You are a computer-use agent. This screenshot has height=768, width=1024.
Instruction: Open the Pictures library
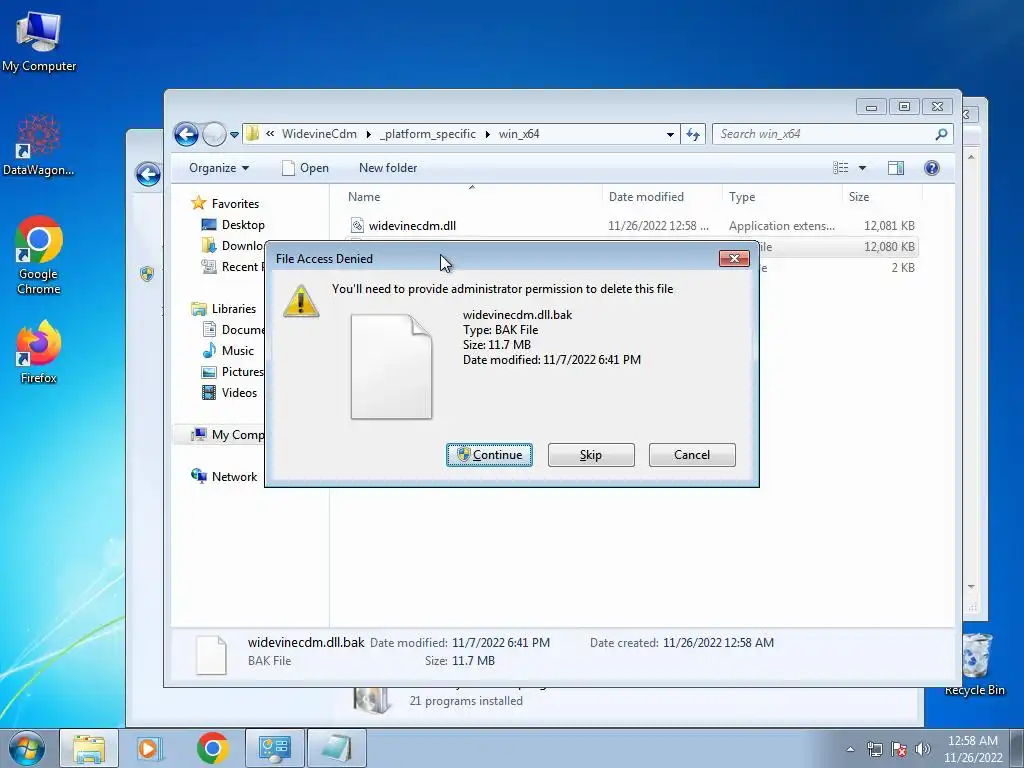242,372
